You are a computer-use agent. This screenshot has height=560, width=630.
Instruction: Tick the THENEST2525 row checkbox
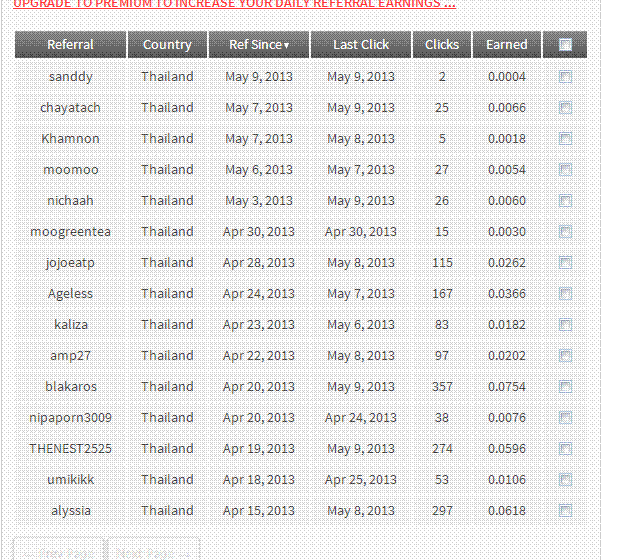tap(565, 449)
